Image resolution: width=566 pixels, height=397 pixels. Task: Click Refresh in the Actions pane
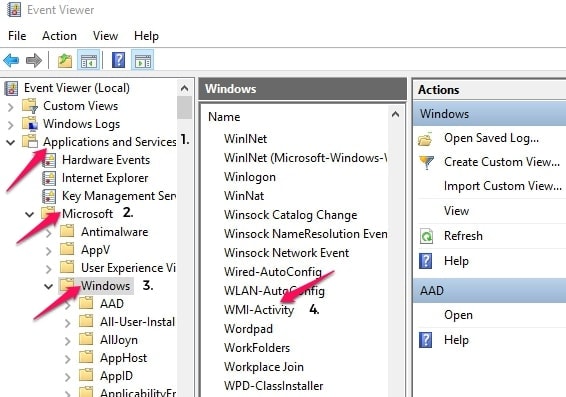pos(463,236)
